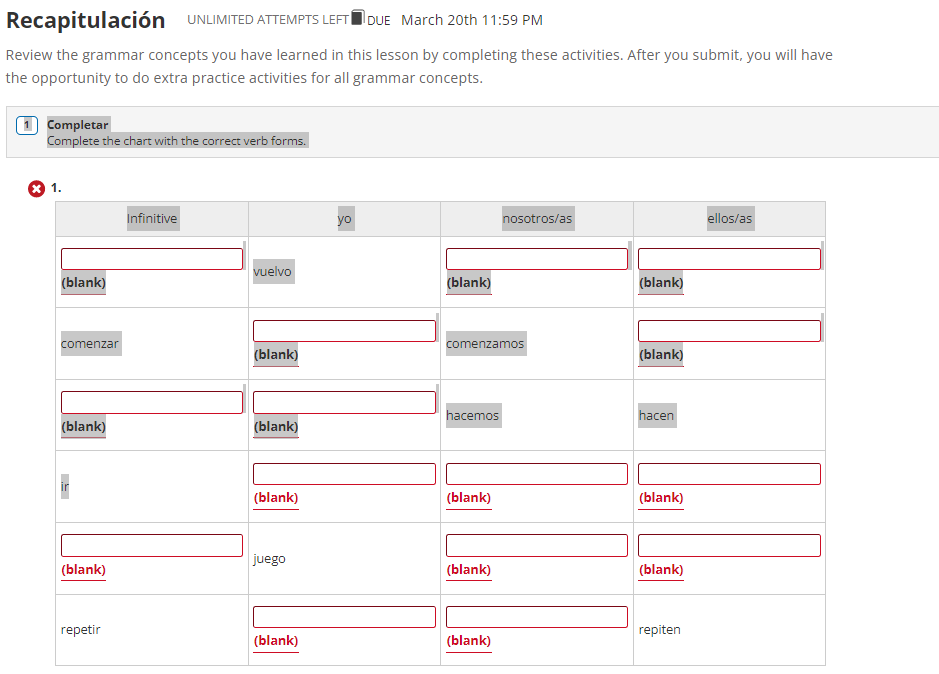Click the nosotros/as field in vuelvo row
The height and width of the screenshot is (674, 939).
(x=537, y=259)
